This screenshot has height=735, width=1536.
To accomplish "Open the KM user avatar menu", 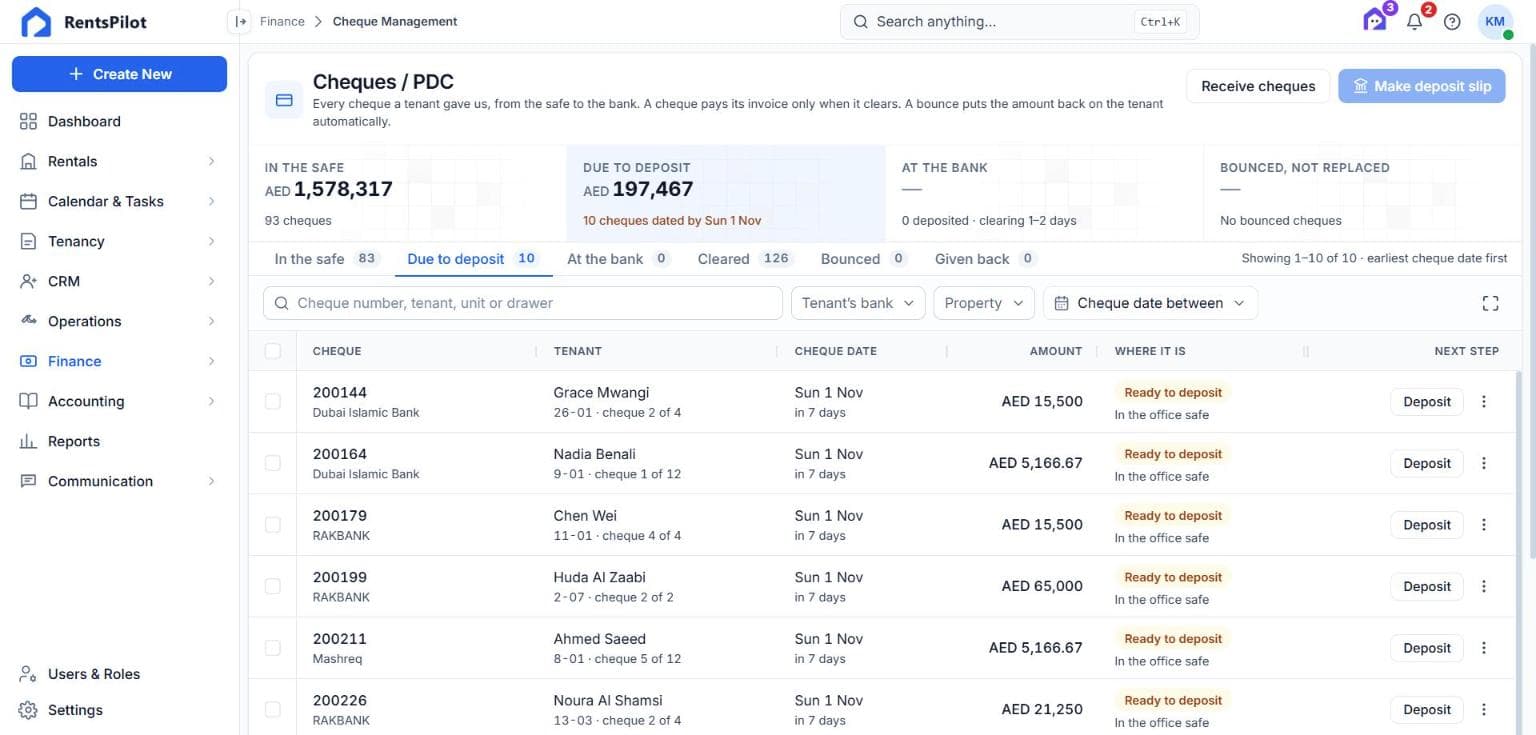I will click(1495, 22).
